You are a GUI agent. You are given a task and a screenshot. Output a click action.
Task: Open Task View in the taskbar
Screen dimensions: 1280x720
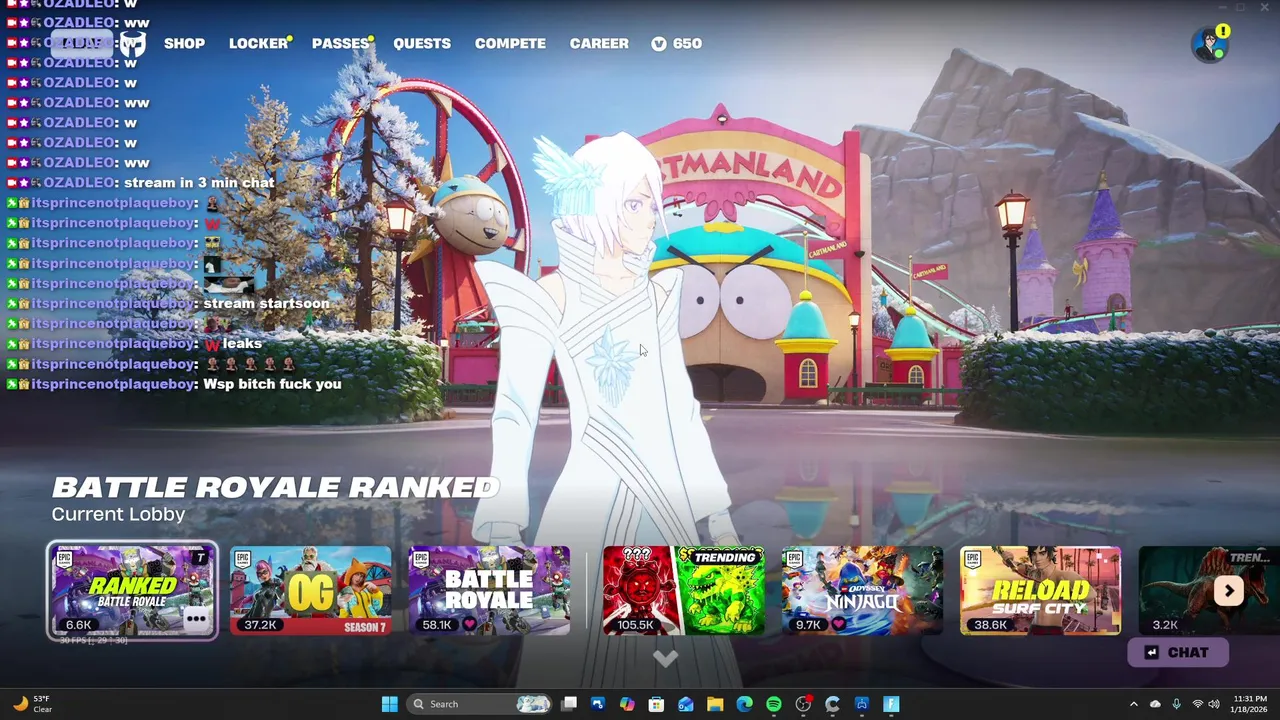(x=569, y=704)
